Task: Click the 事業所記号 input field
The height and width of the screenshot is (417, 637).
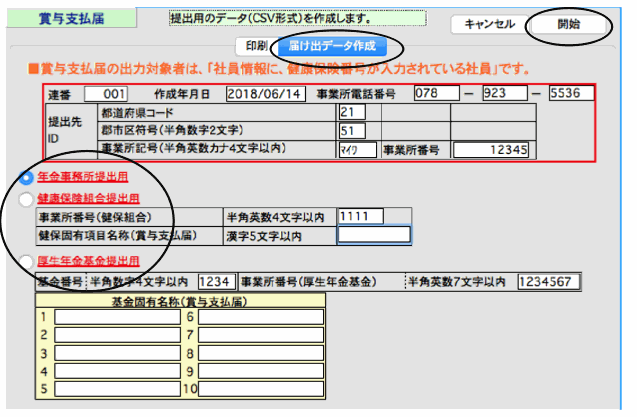Action: click(x=358, y=150)
